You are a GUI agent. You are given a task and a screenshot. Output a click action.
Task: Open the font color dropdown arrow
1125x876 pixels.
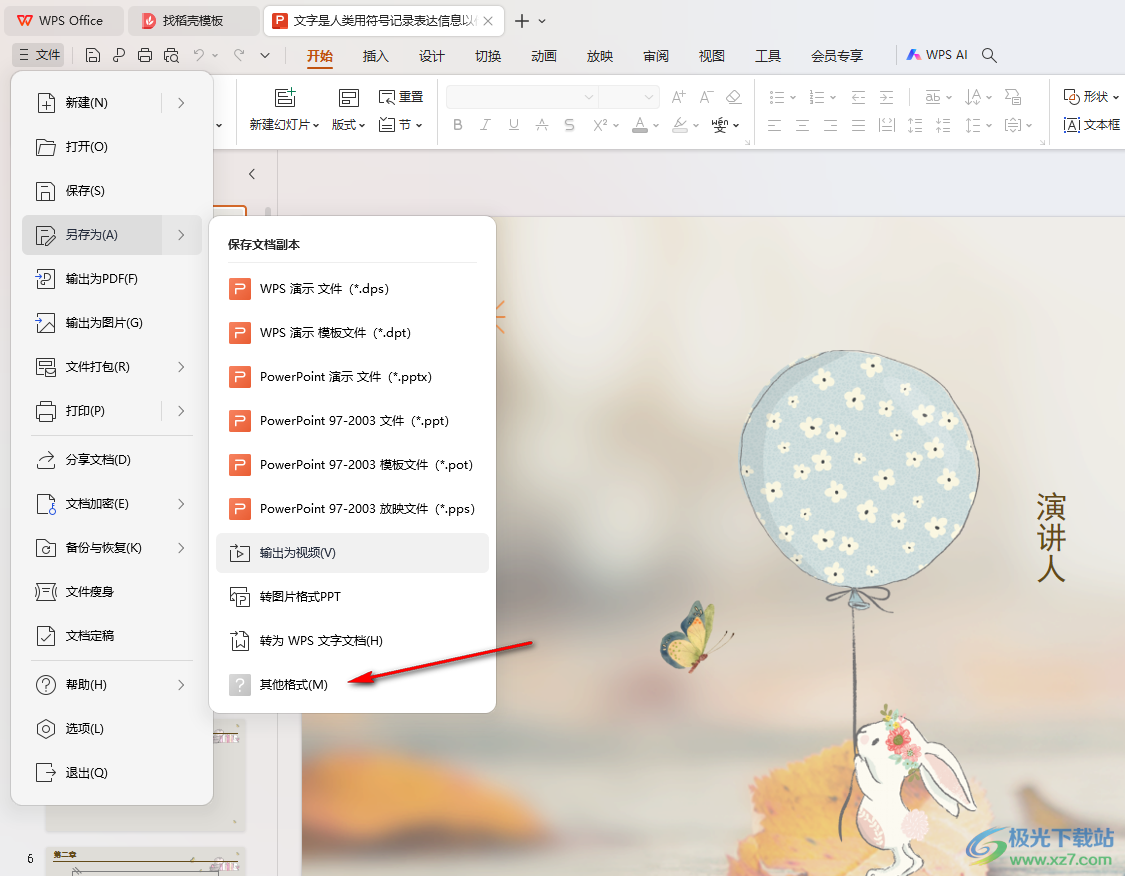[656, 126]
